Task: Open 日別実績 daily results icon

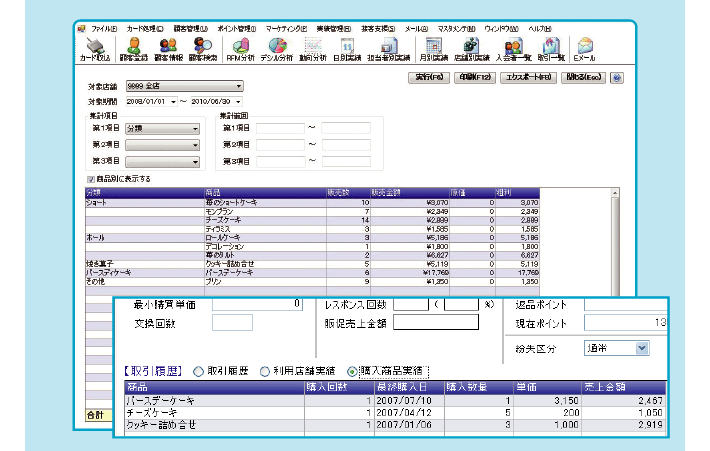Action: (x=347, y=49)
